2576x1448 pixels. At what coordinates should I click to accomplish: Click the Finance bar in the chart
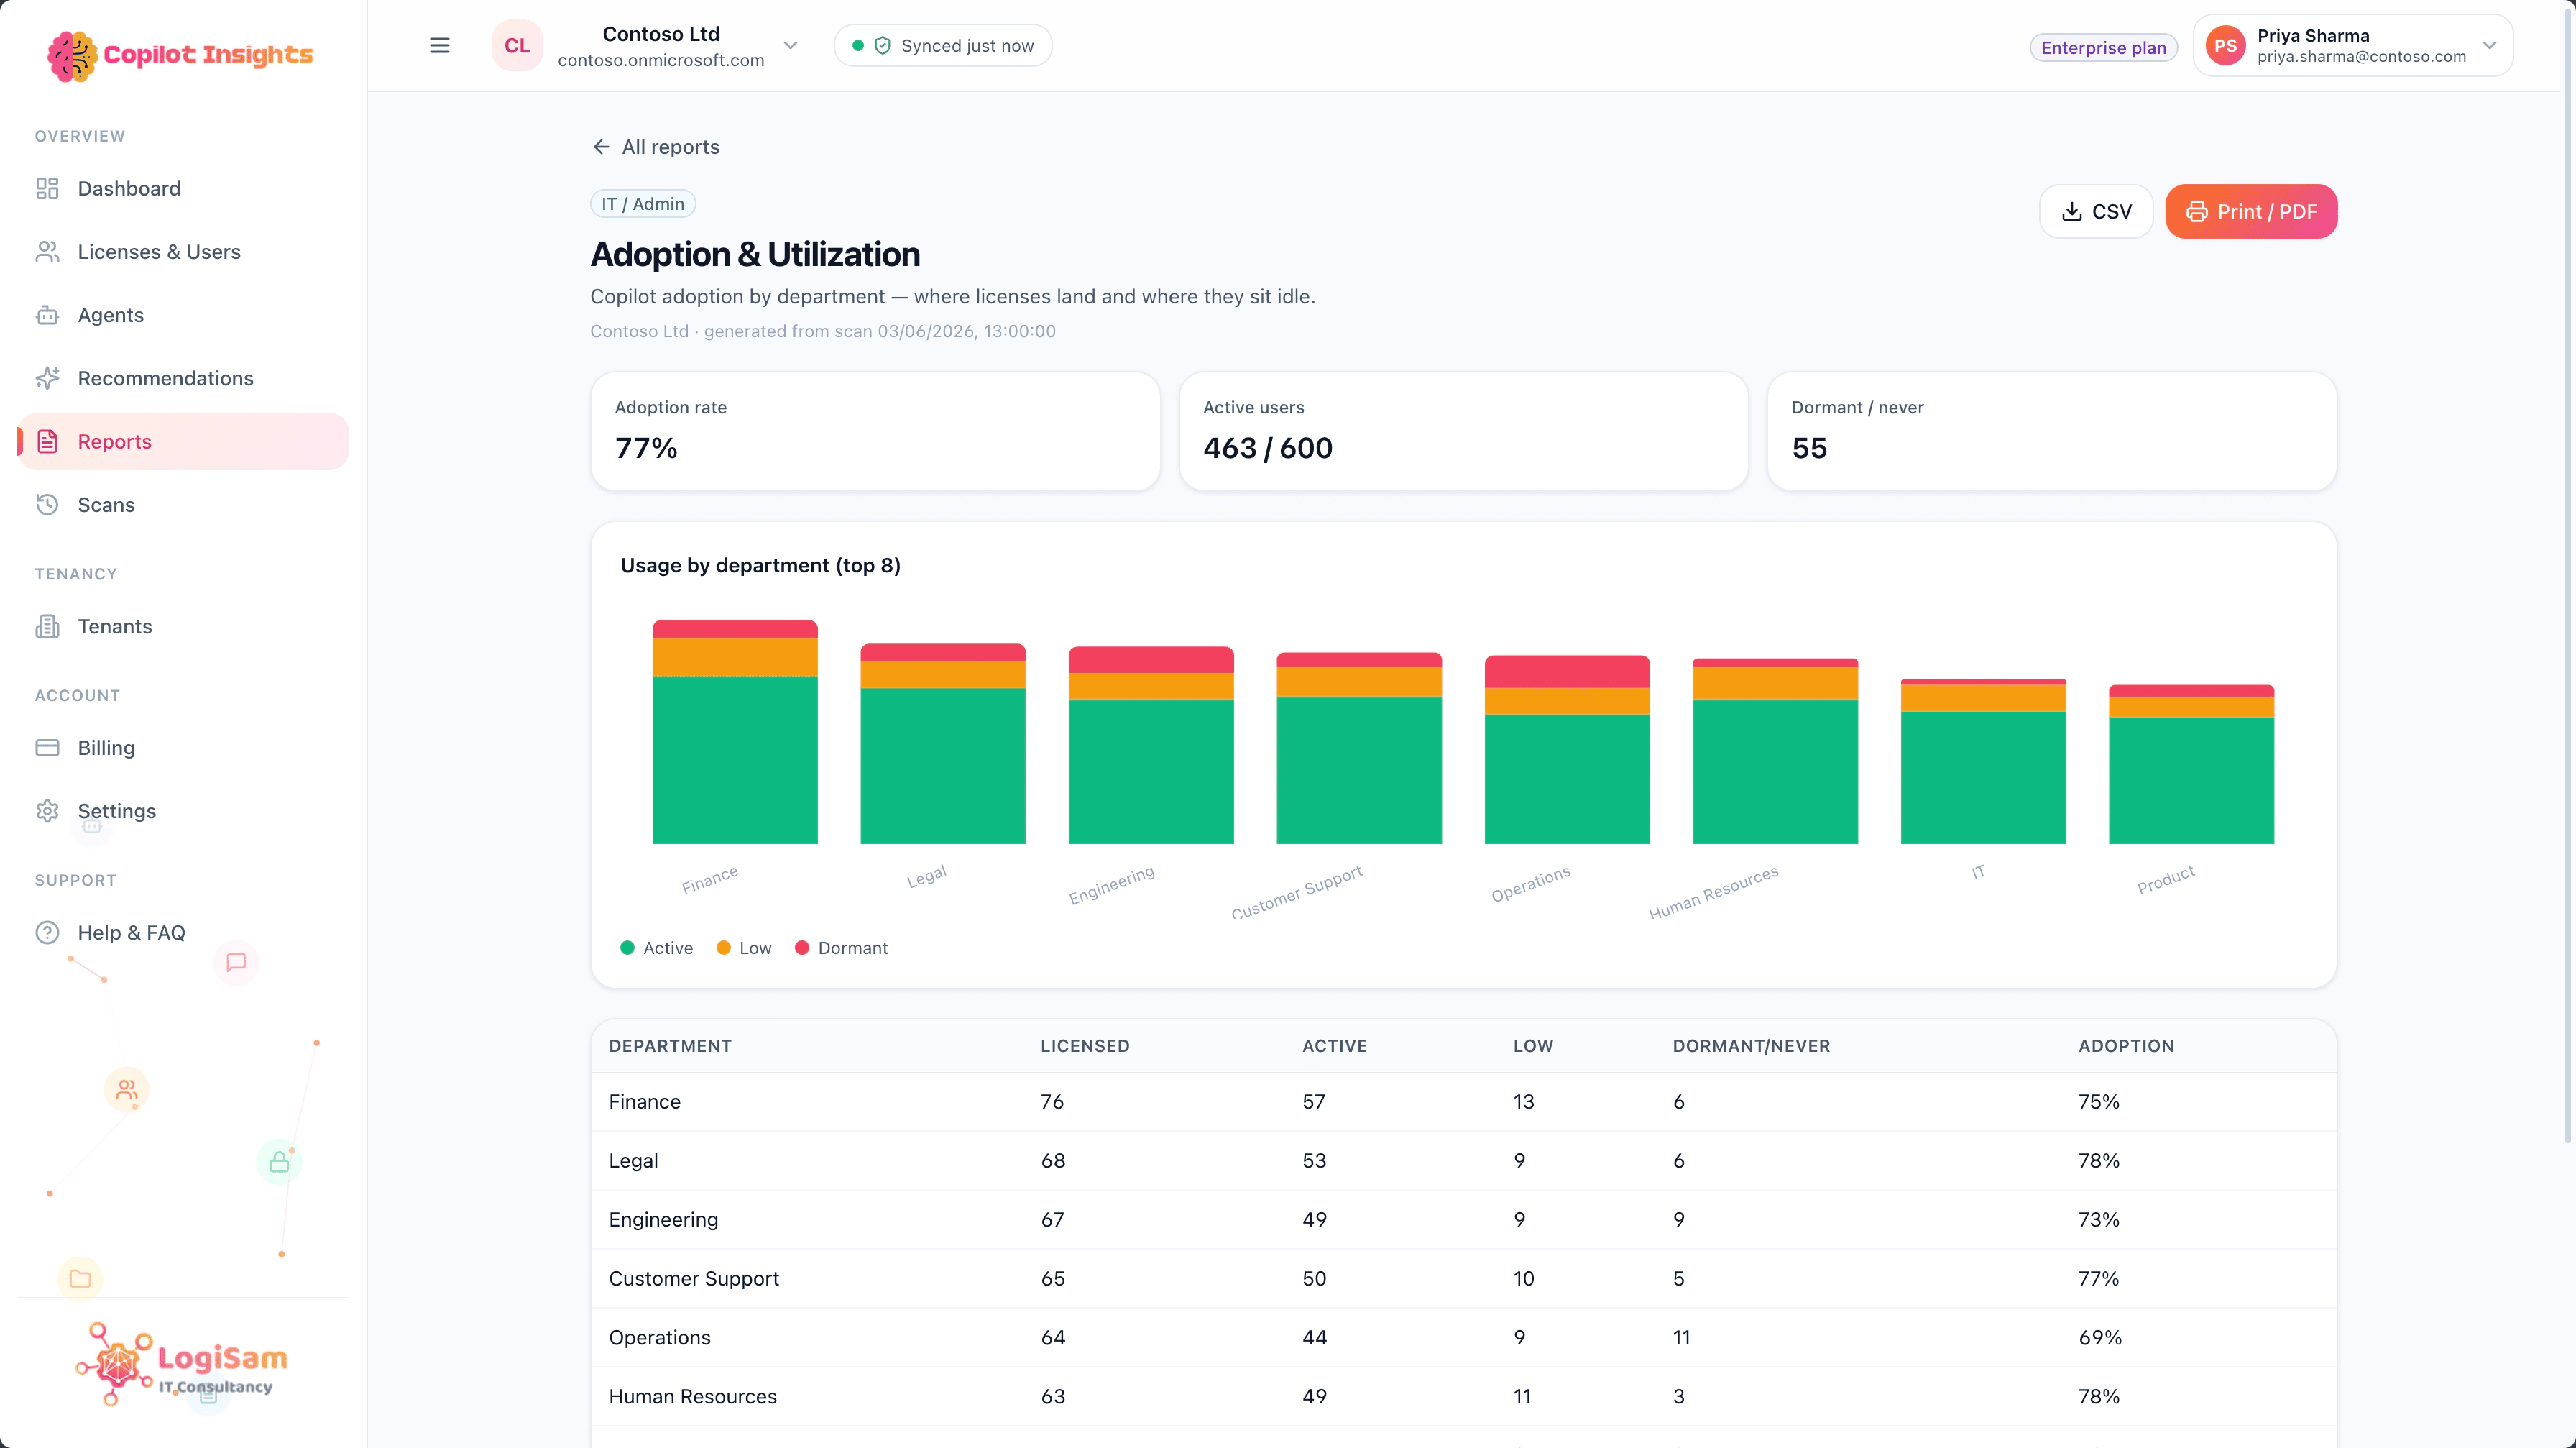click(x=735, y=732)
